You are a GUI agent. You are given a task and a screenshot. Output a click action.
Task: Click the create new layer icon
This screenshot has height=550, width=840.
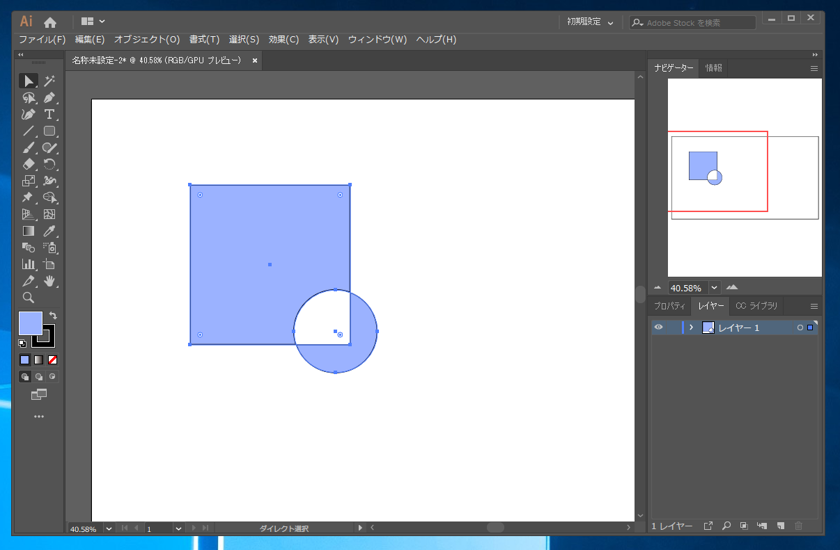(780, 526)
